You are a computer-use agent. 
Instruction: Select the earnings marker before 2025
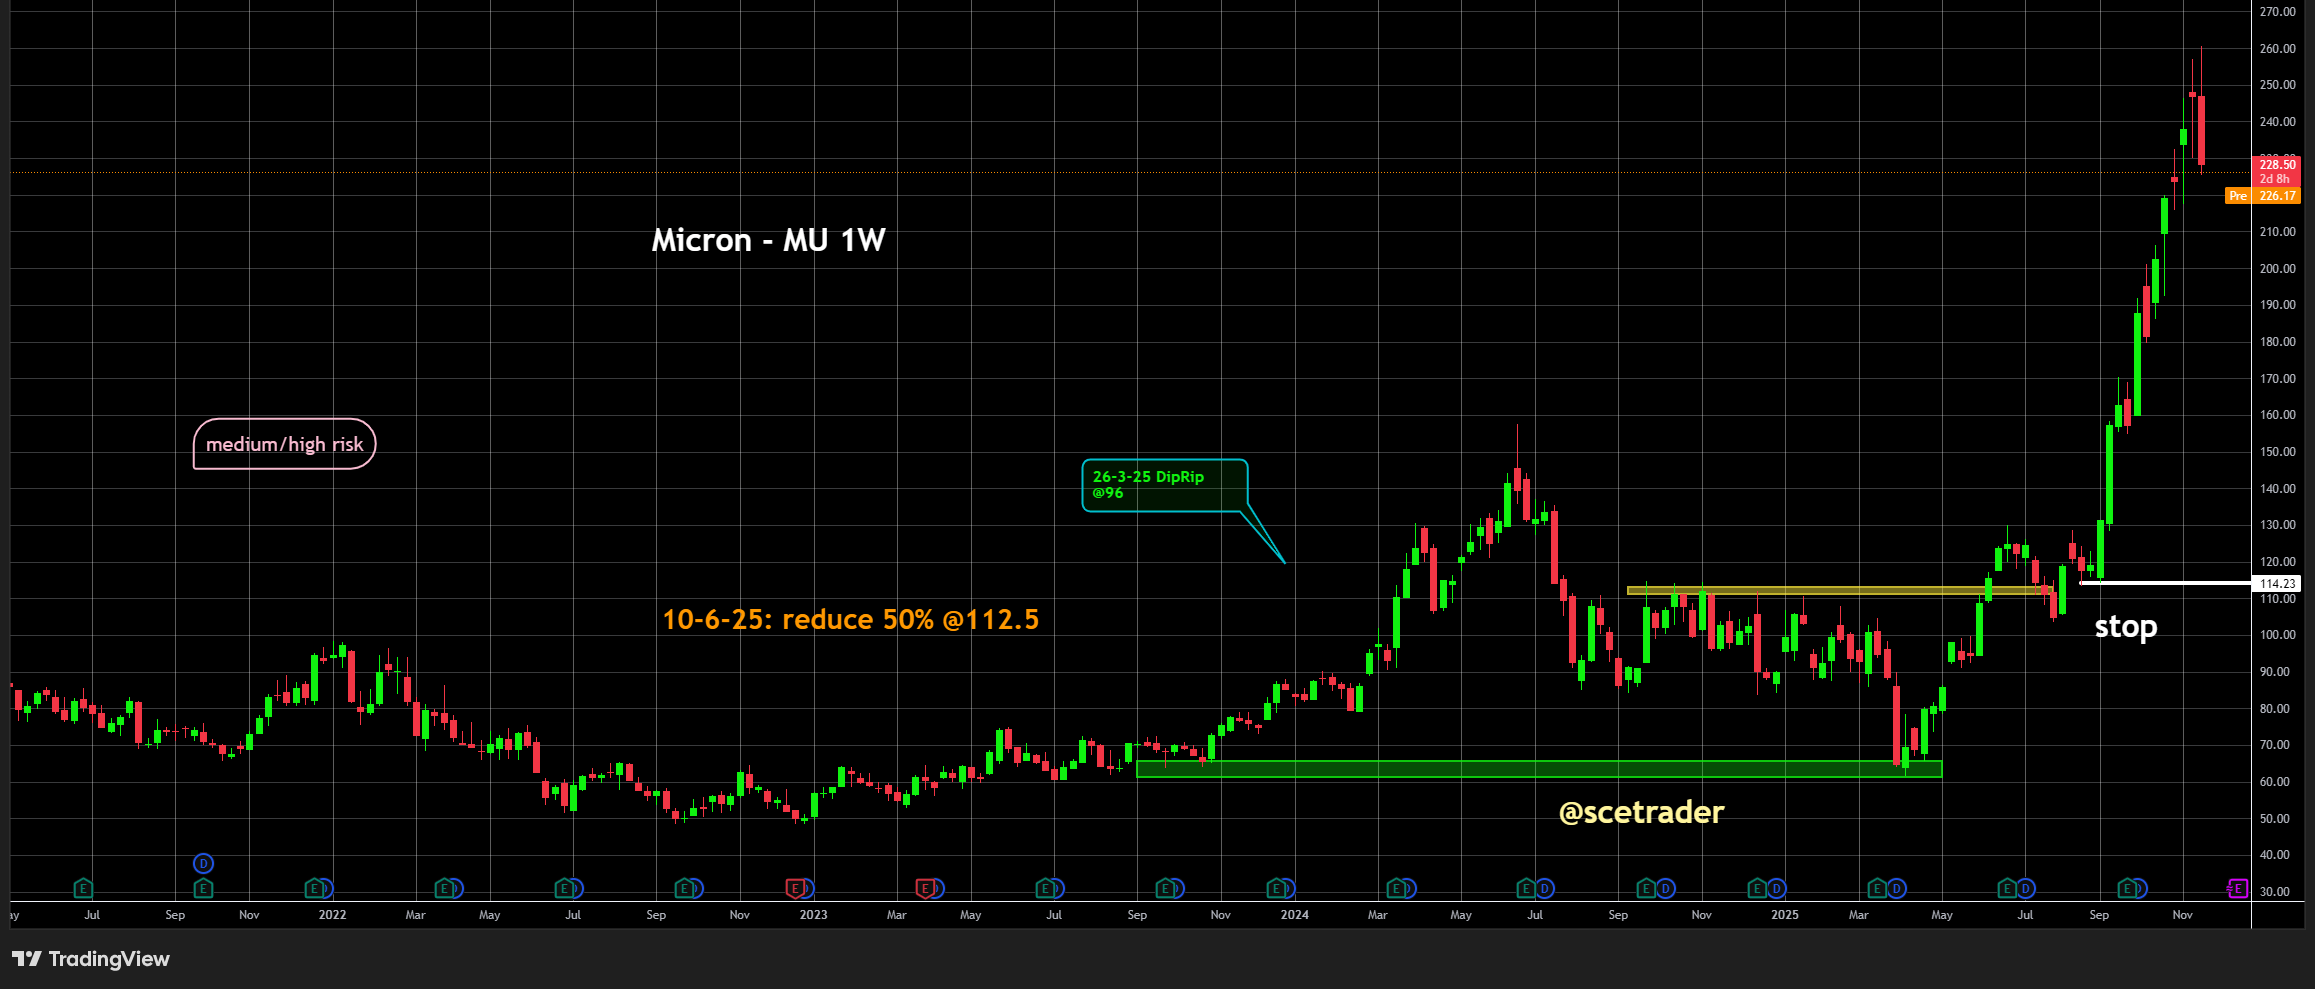point(1757,888)
